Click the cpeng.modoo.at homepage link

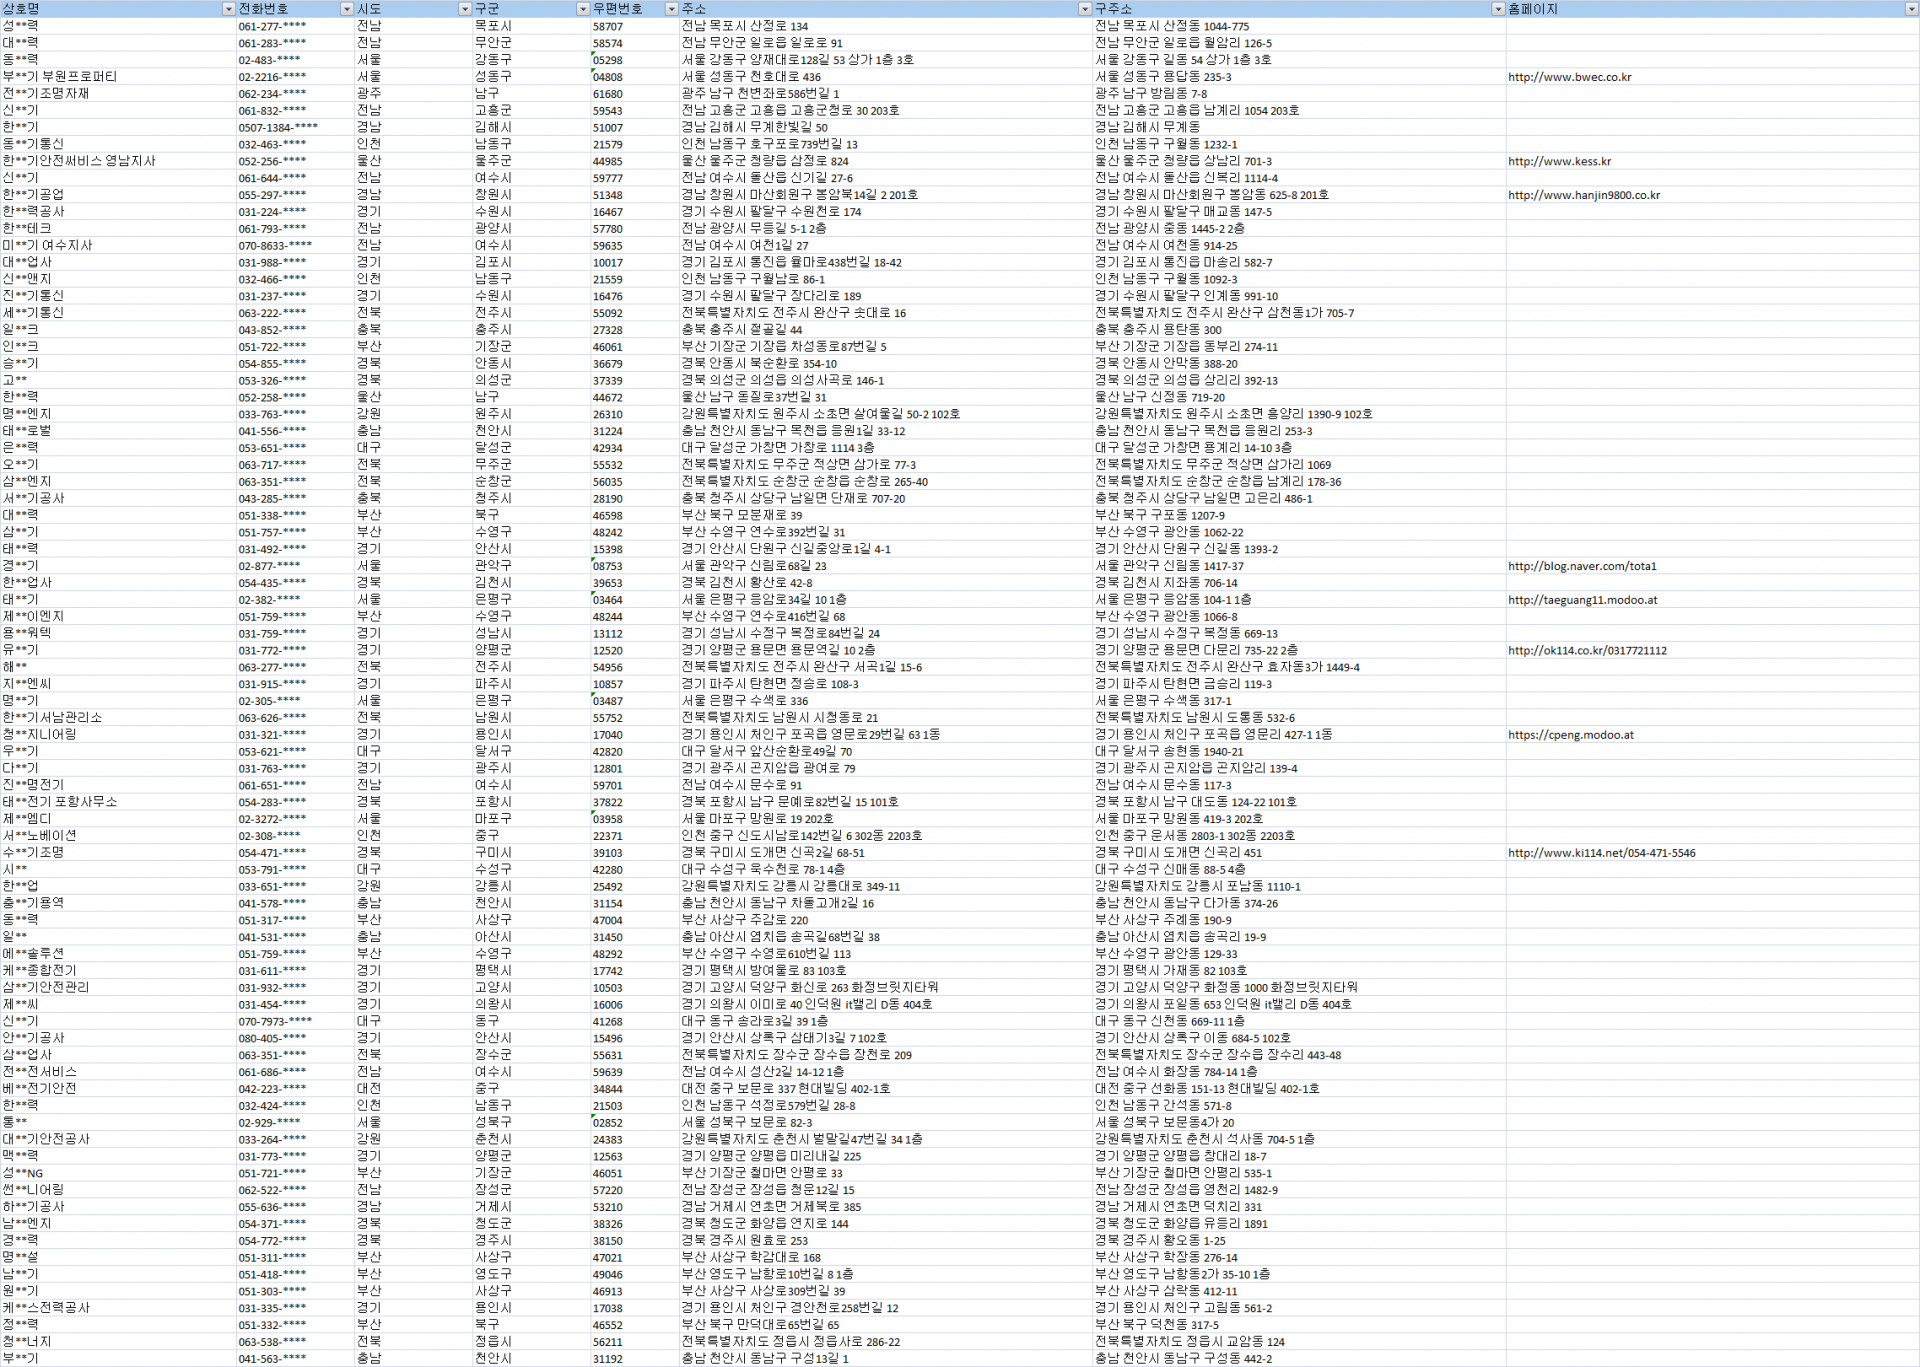pos(1570,735)
